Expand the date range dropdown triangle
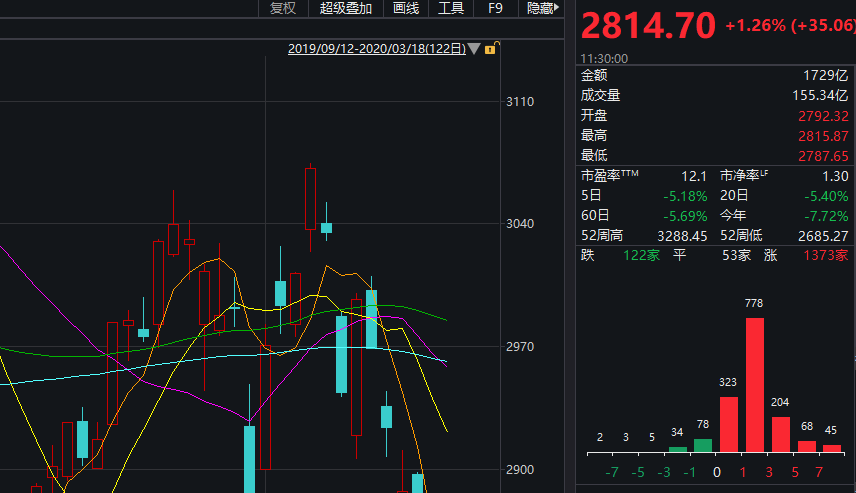The width and height of the screenshot is (856, 493). (x=474, y=49)
